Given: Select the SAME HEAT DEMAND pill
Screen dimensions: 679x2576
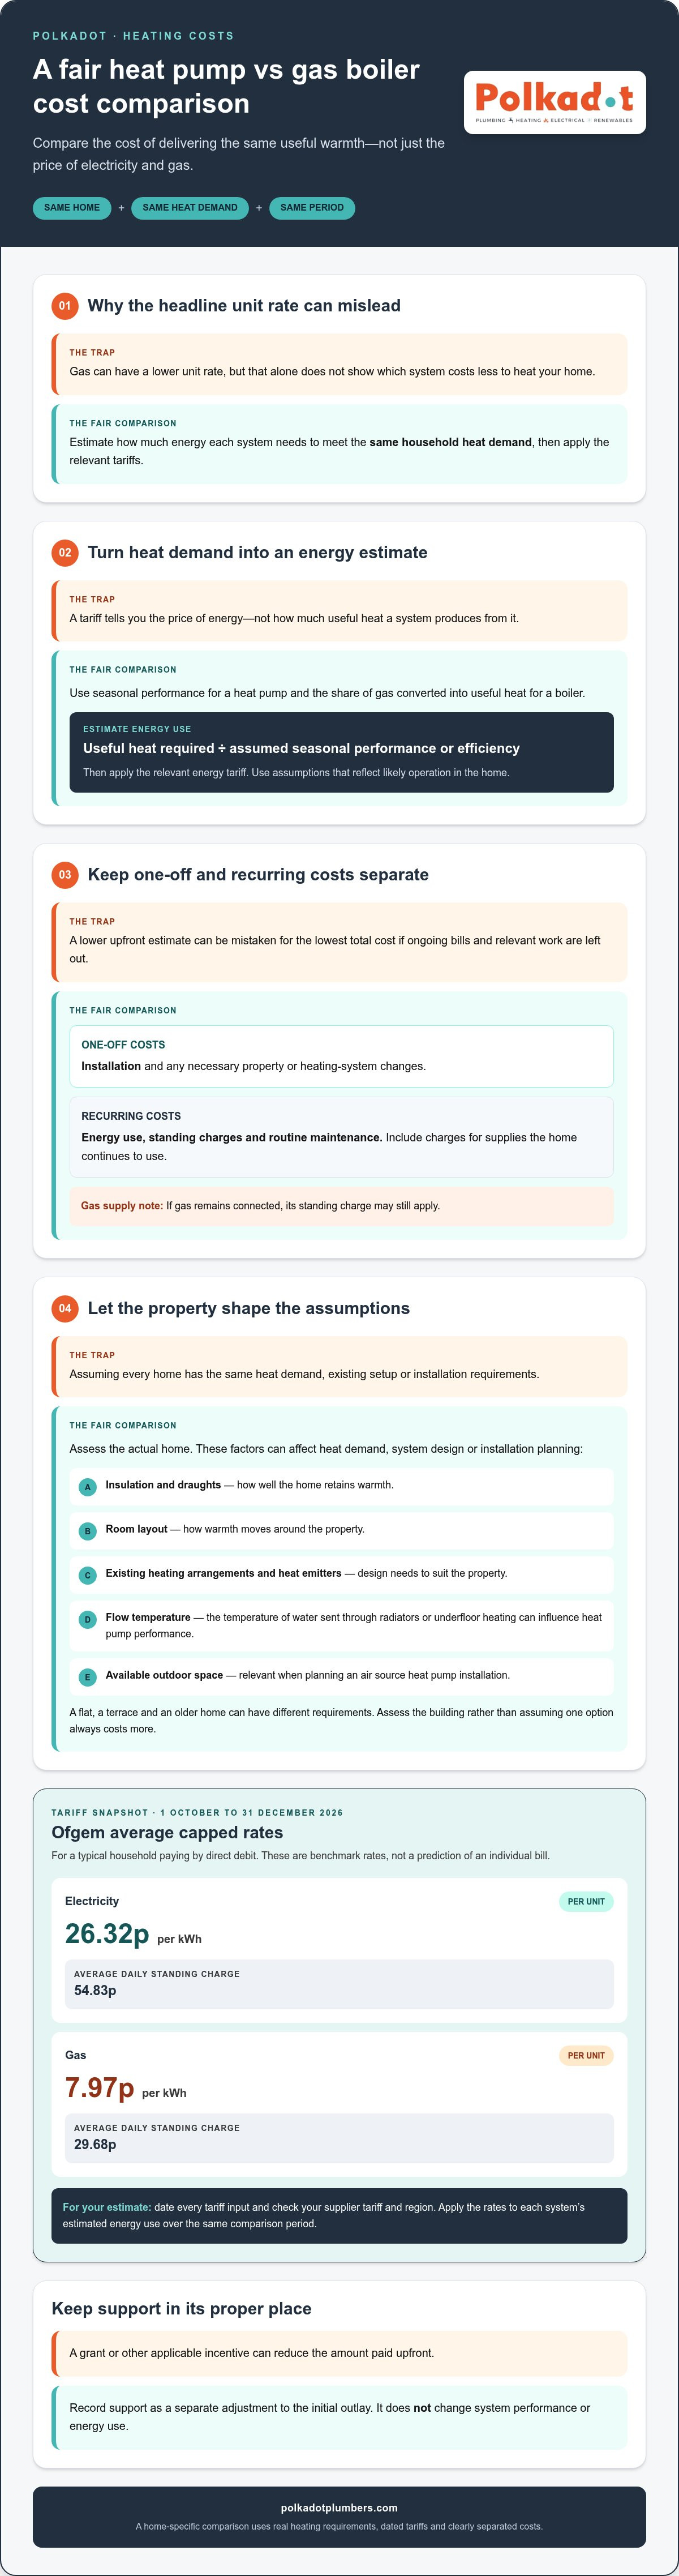Looking at the screenshot, I should point(190,208).
